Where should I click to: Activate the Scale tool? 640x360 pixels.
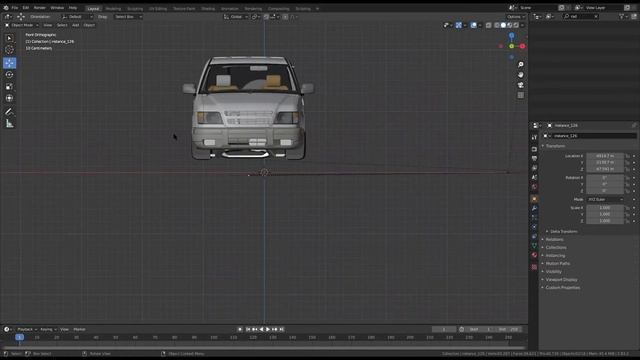click(x=9, y=87)
